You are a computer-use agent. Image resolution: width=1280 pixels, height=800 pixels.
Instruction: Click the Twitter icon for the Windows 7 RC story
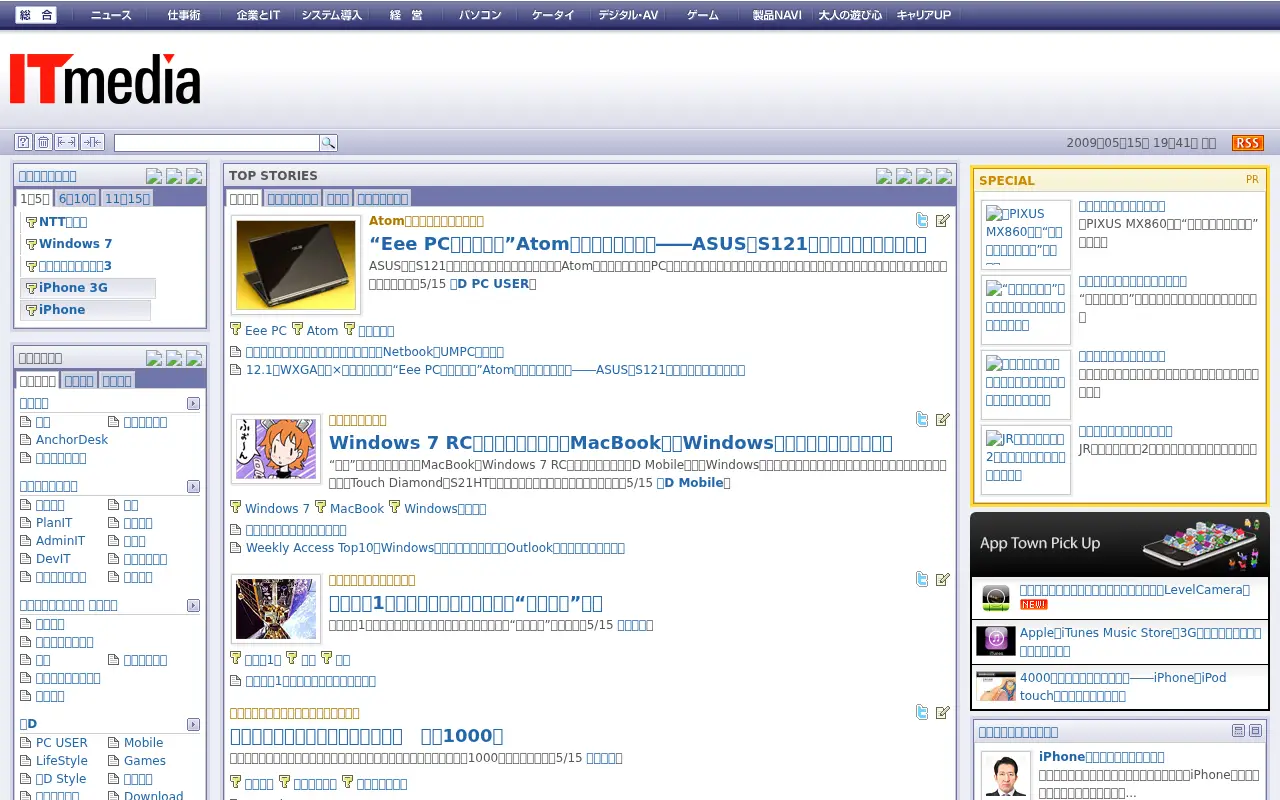click(922, 419)
